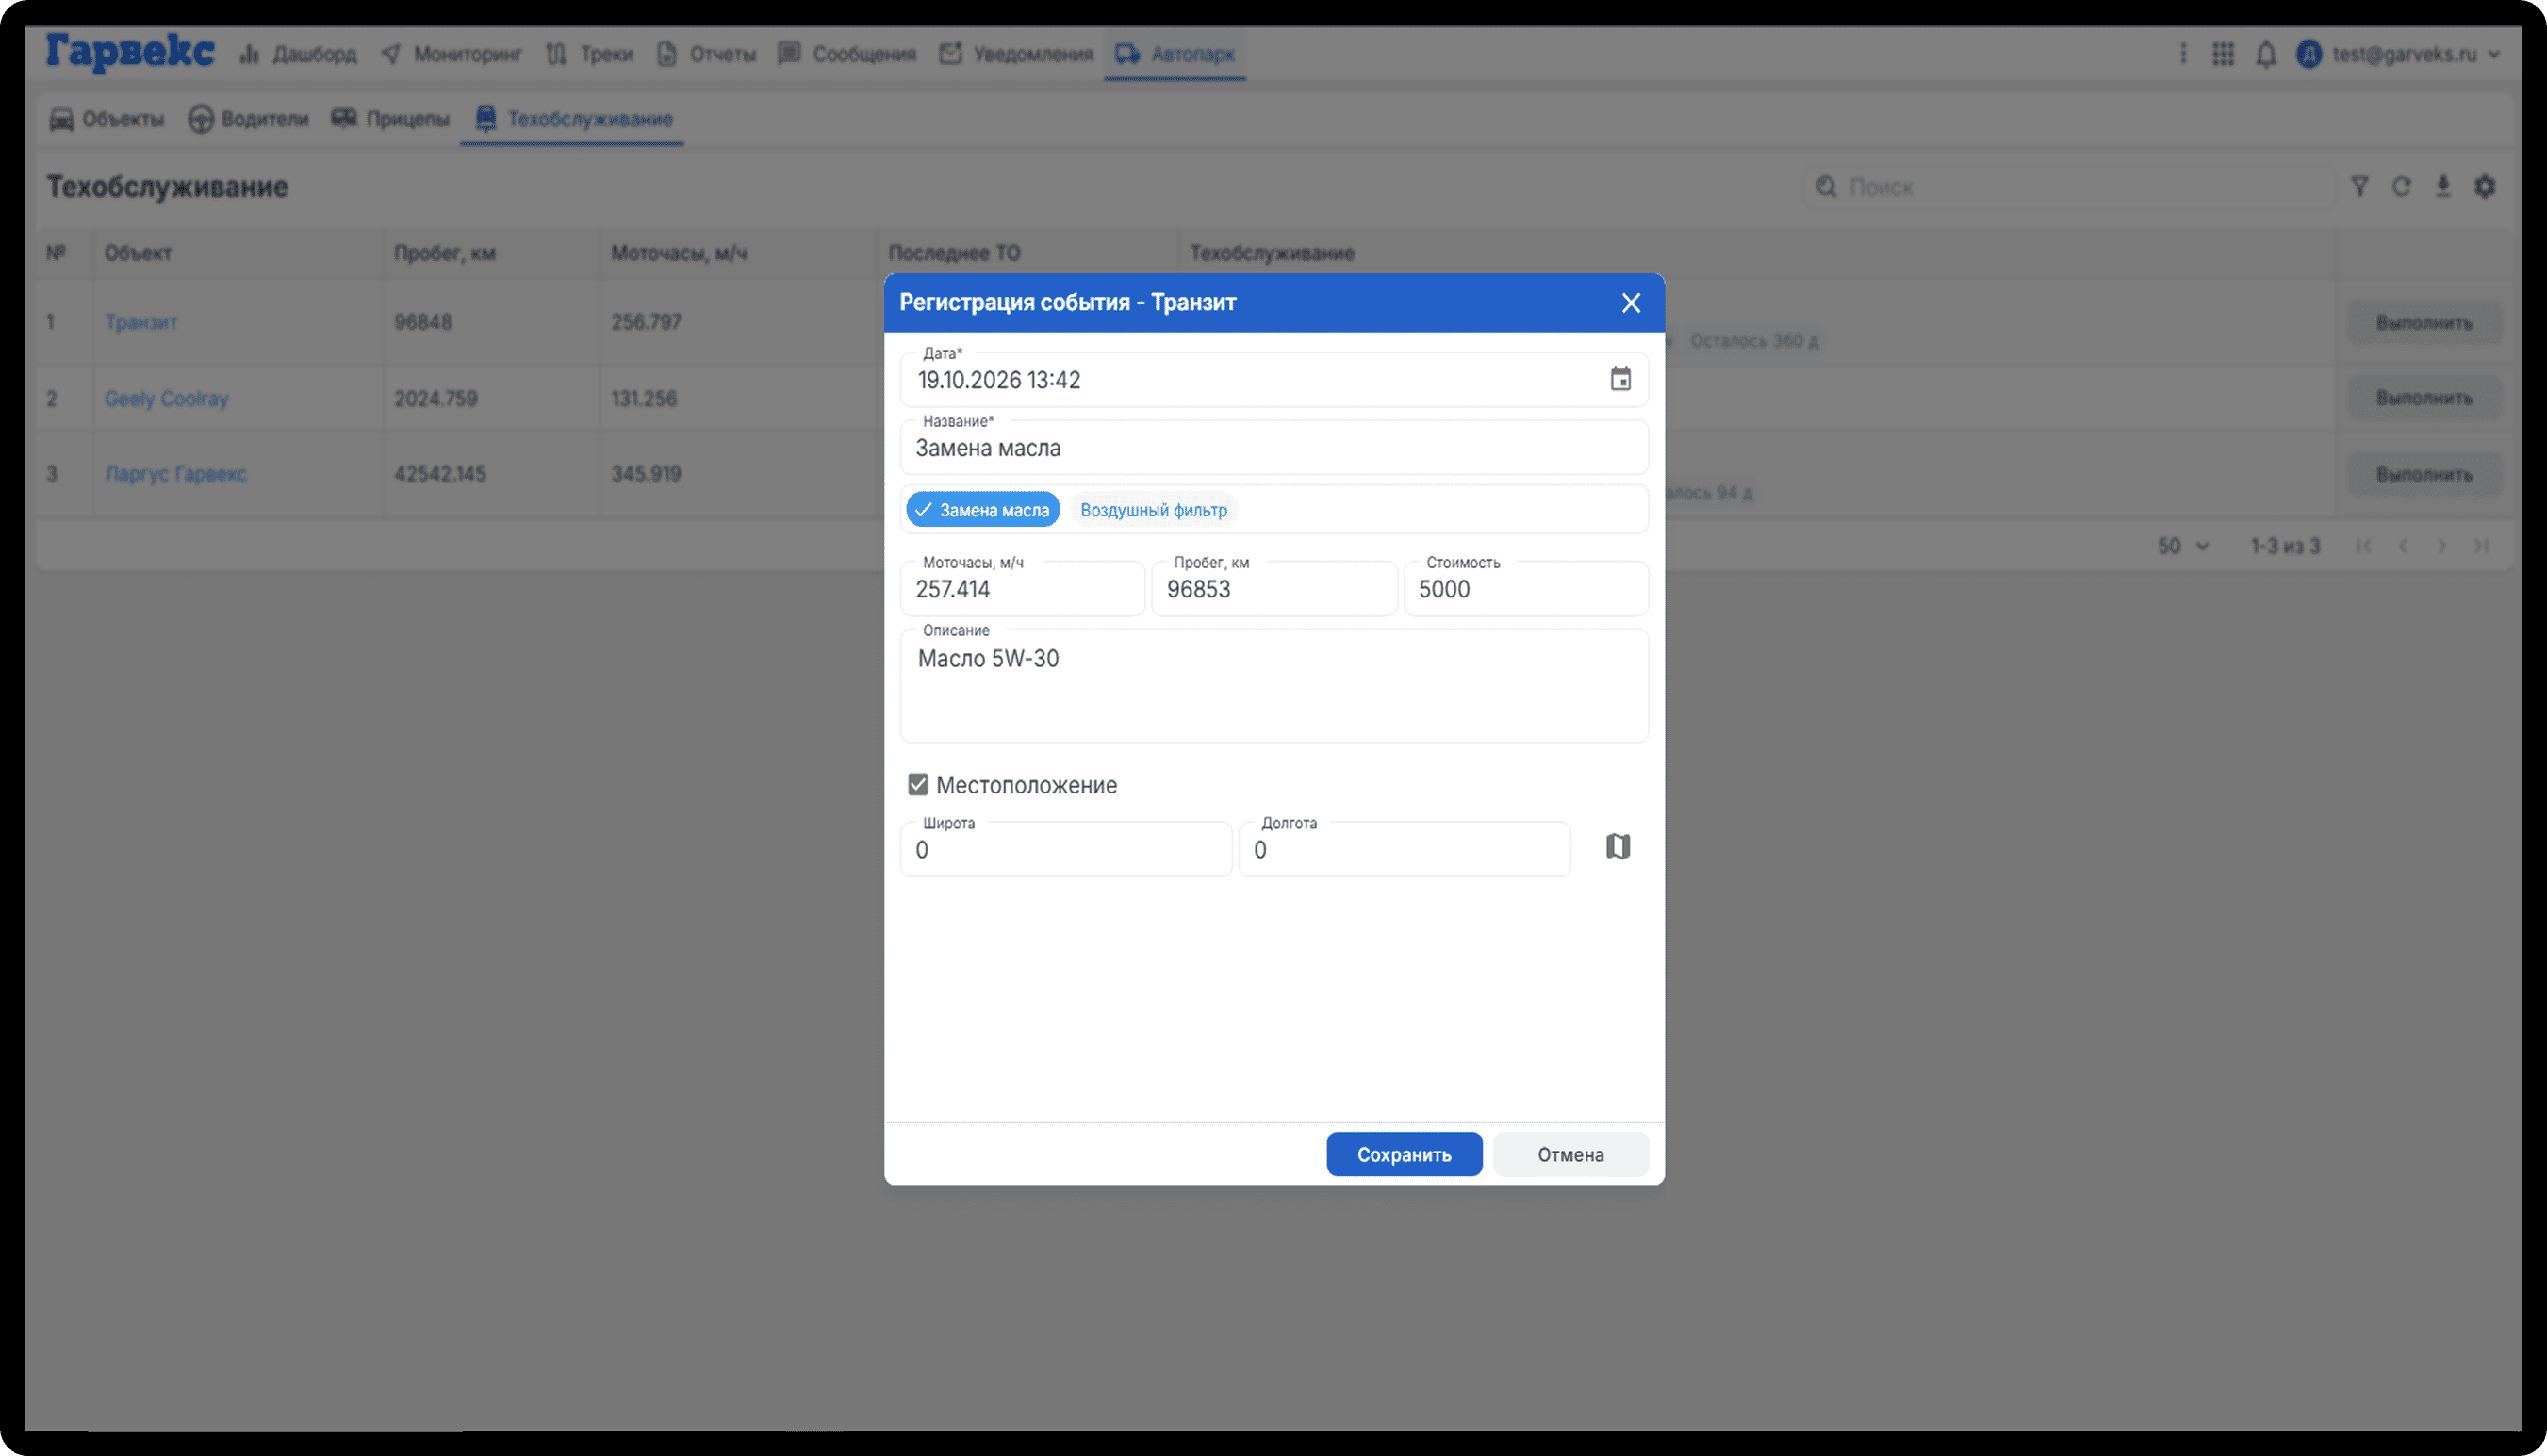Open the apps grid icon
The height and width of the screenshot is (1456, 2547).
(2223, 54)
